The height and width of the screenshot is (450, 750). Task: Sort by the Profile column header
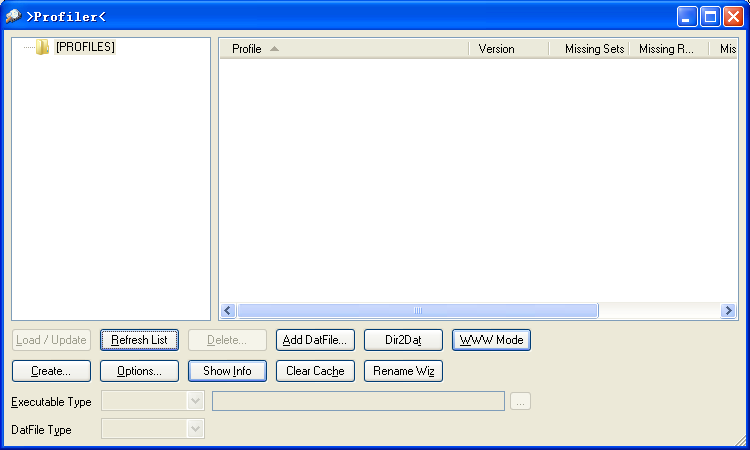(344, 49)
